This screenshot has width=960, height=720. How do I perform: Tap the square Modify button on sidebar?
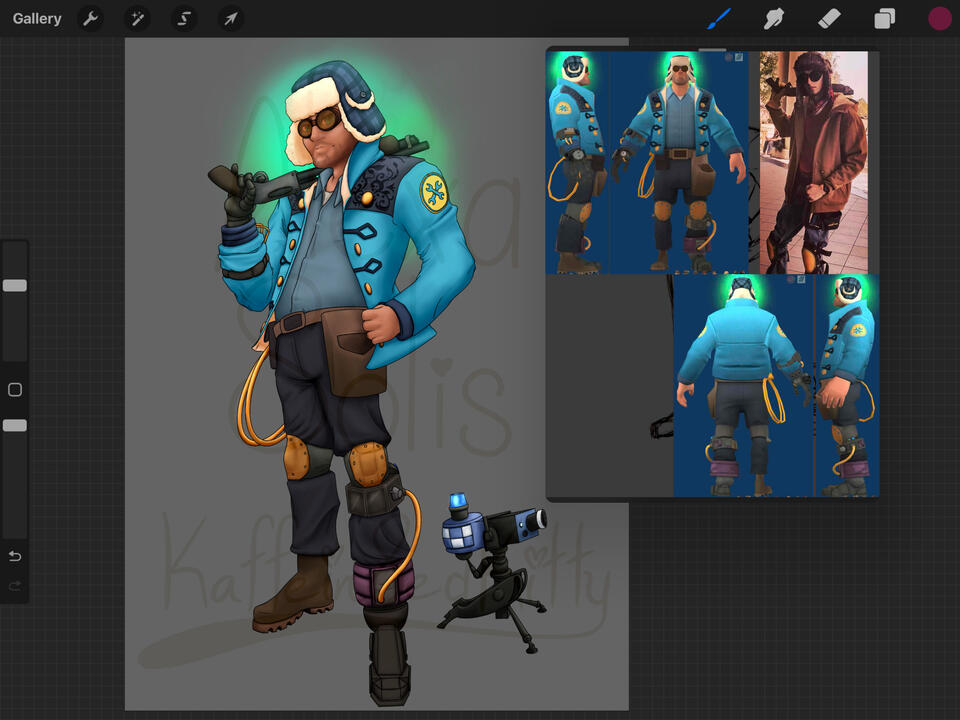coord(15,389)
